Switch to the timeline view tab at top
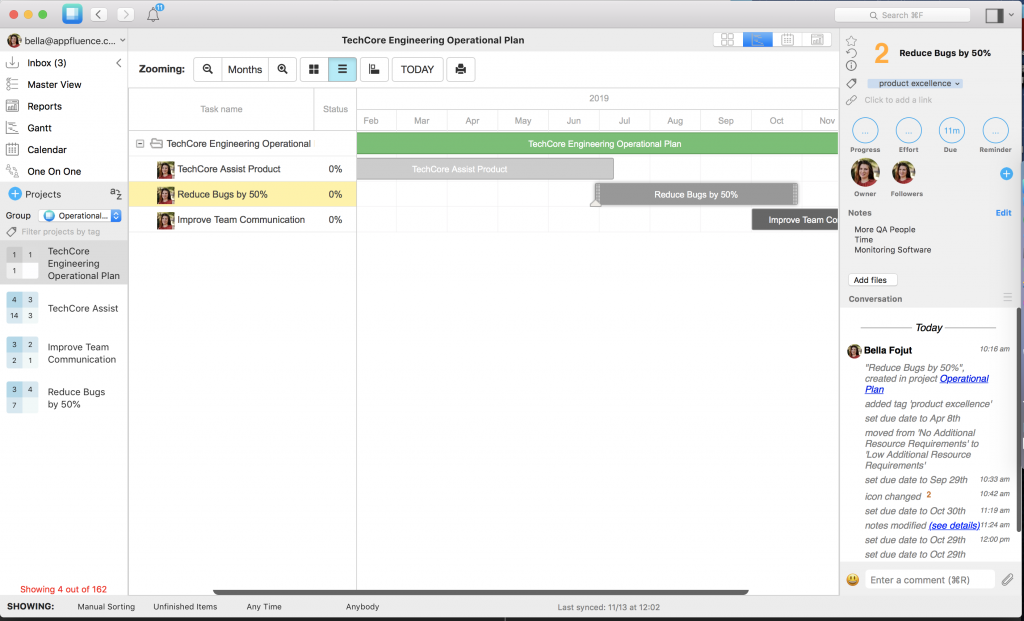Viewport: 1024px width, 621px height. click(757, 39)
